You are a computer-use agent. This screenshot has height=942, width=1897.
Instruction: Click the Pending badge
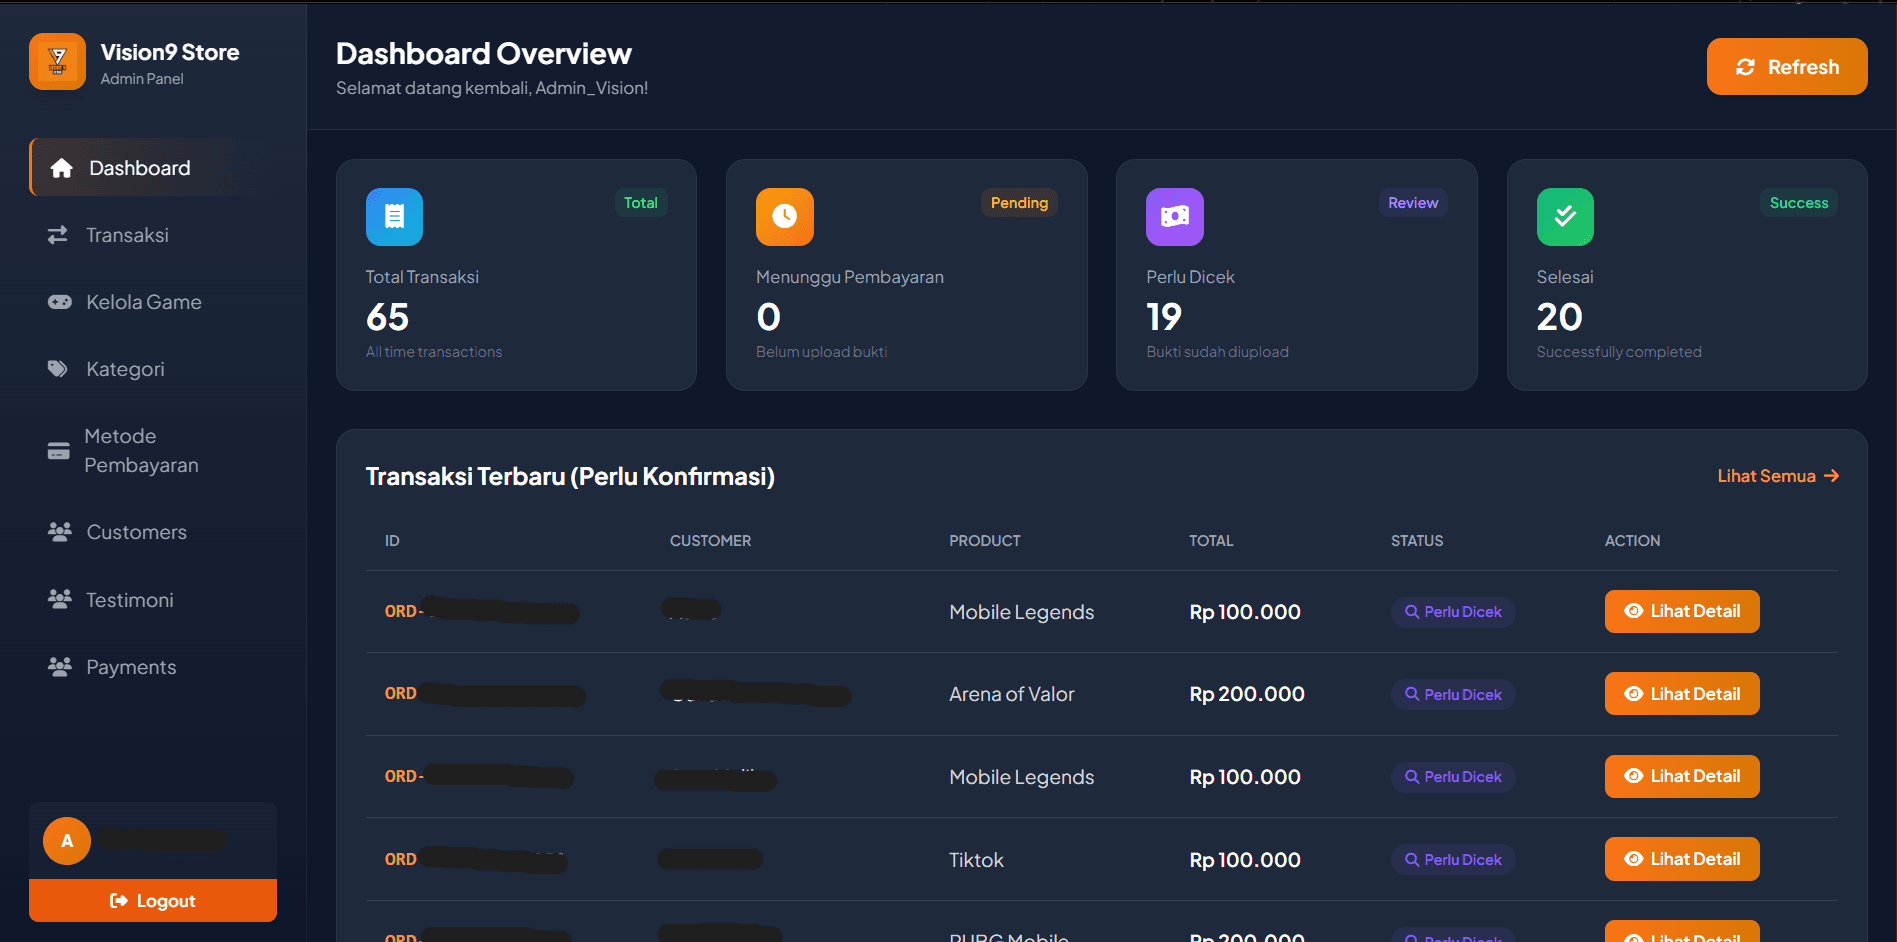pos(1019,203)
